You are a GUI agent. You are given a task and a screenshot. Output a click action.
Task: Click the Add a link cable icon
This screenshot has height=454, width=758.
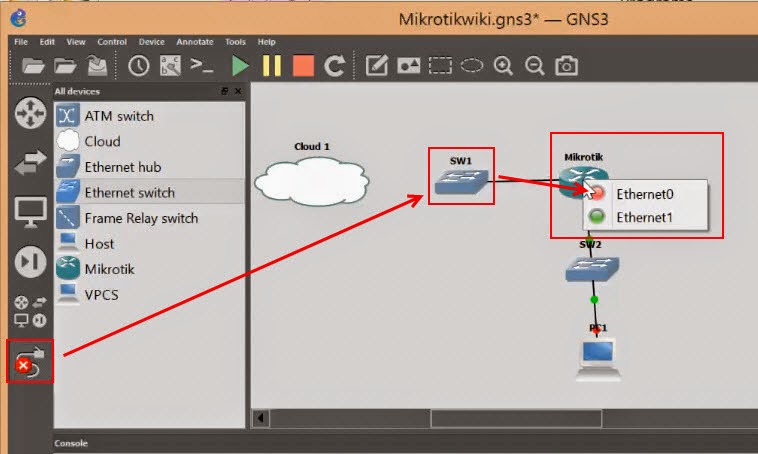(x=29, y=362)
